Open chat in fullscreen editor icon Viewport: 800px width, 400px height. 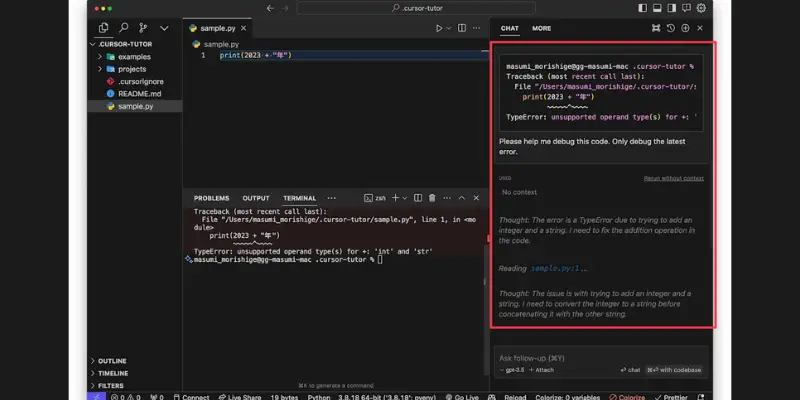(x=656, y=29)
